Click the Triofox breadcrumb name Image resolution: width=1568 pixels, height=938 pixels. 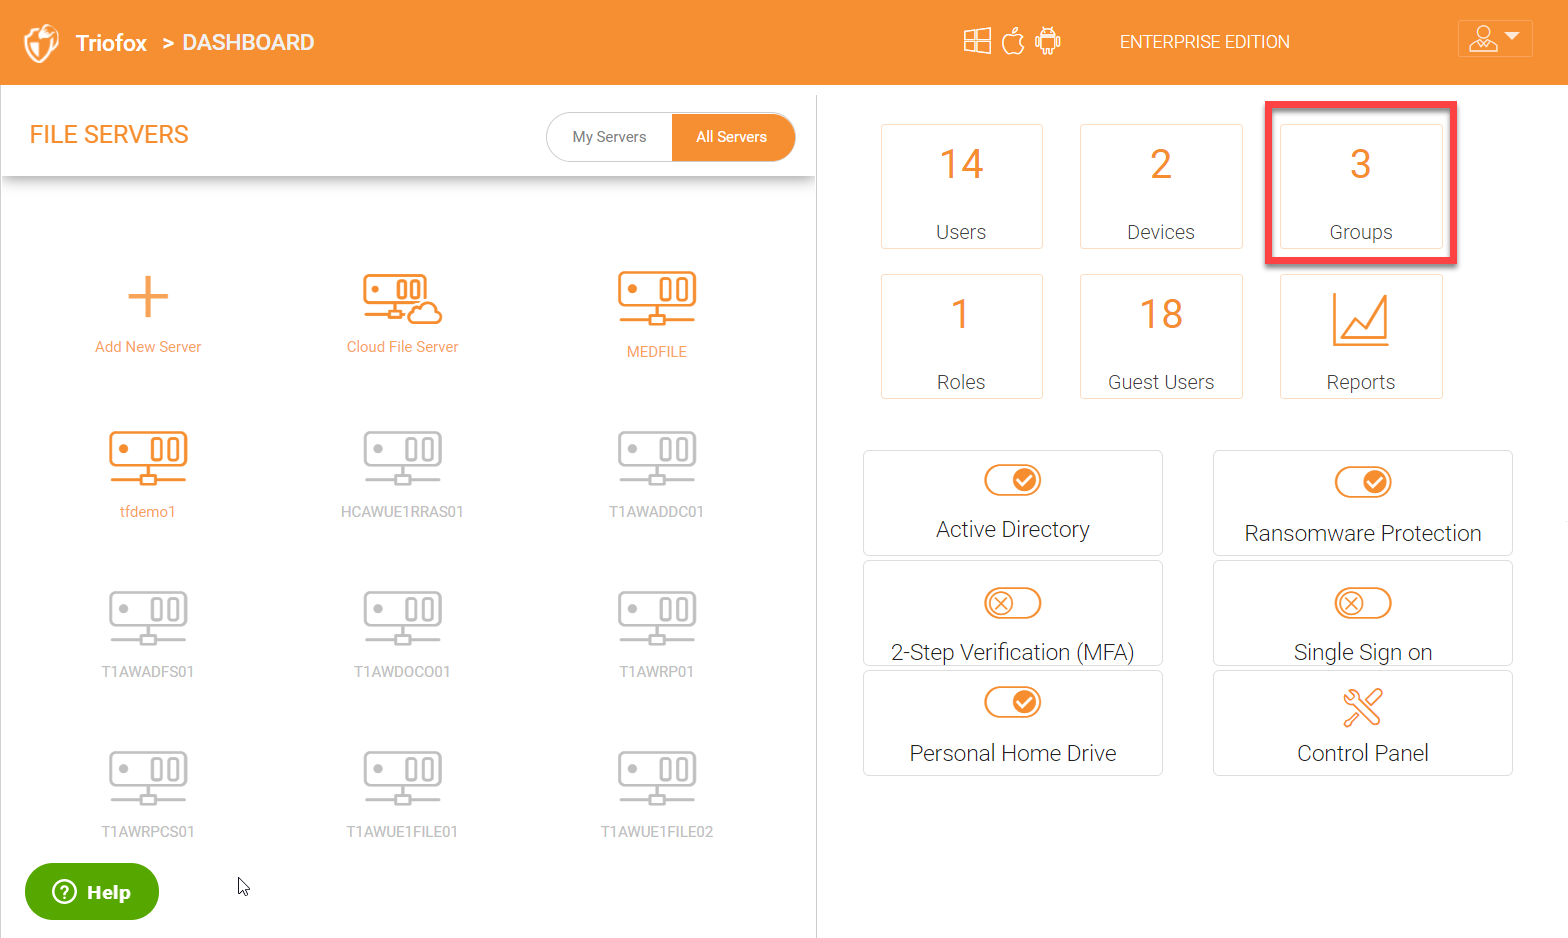pos(111,43)
